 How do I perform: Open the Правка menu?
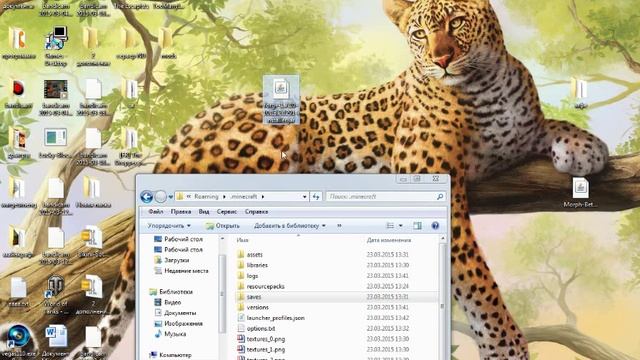point(181,212)
